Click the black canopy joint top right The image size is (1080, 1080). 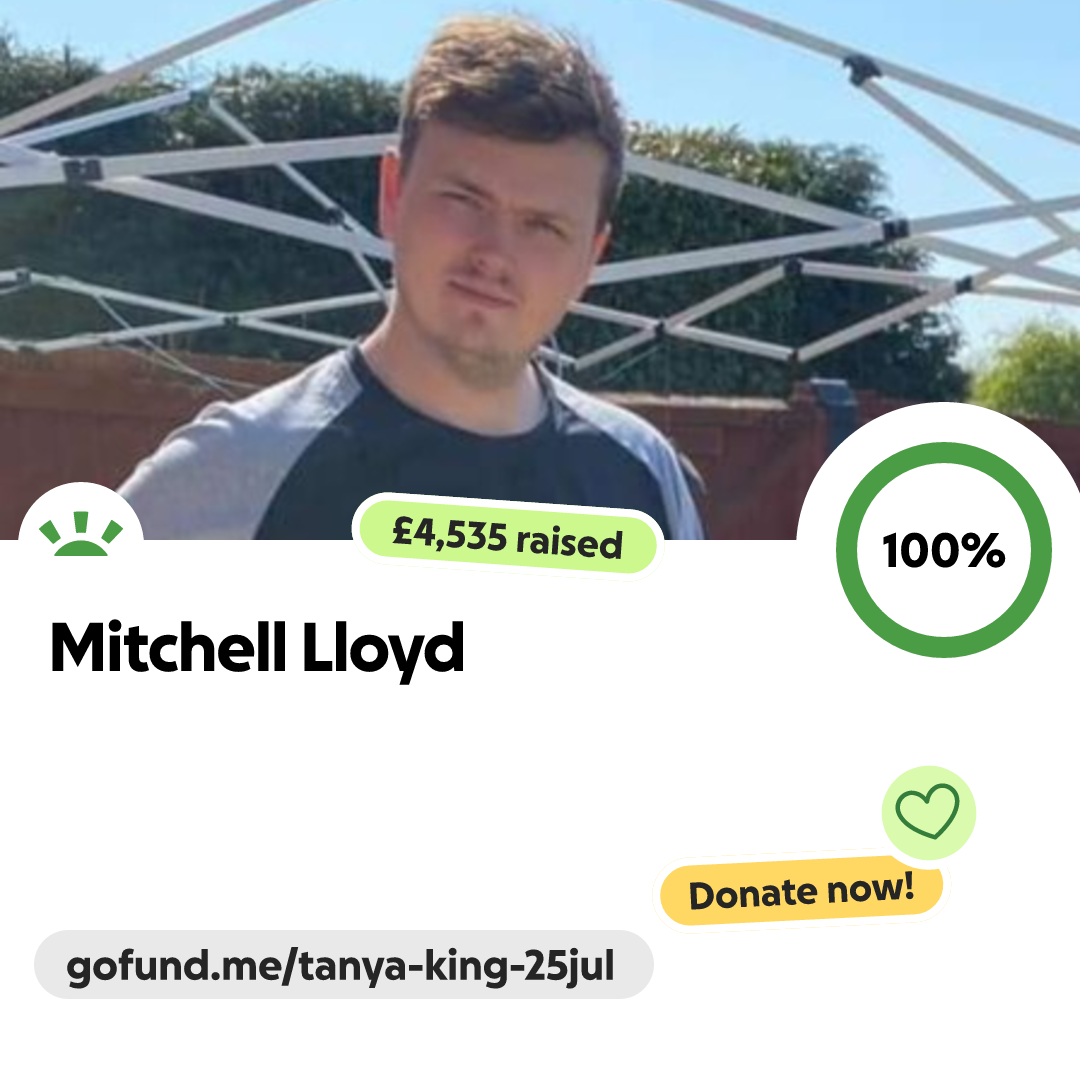pyautogui.click(x=861, y=69)
